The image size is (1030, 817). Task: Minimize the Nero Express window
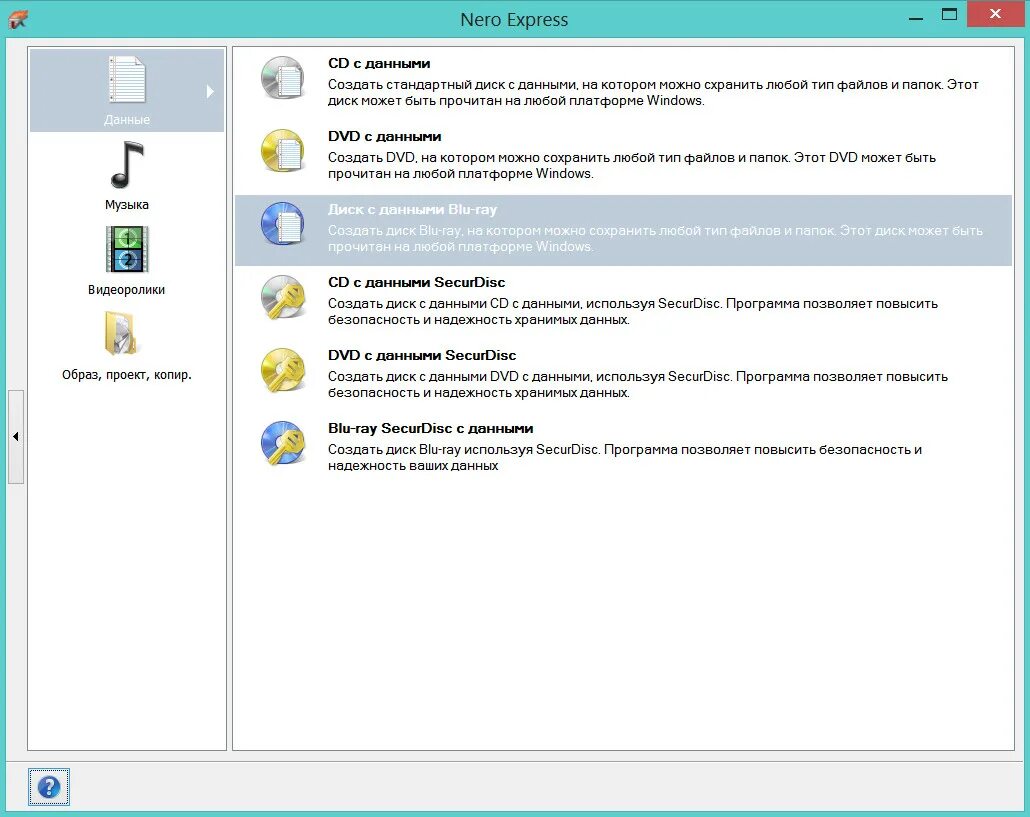[916, 17]
